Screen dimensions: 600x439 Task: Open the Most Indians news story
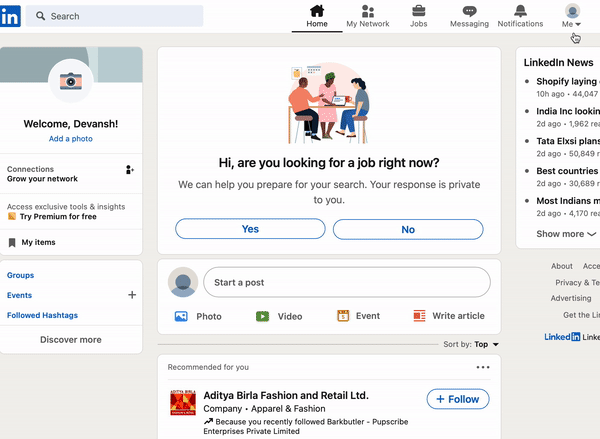pos(568,201)
